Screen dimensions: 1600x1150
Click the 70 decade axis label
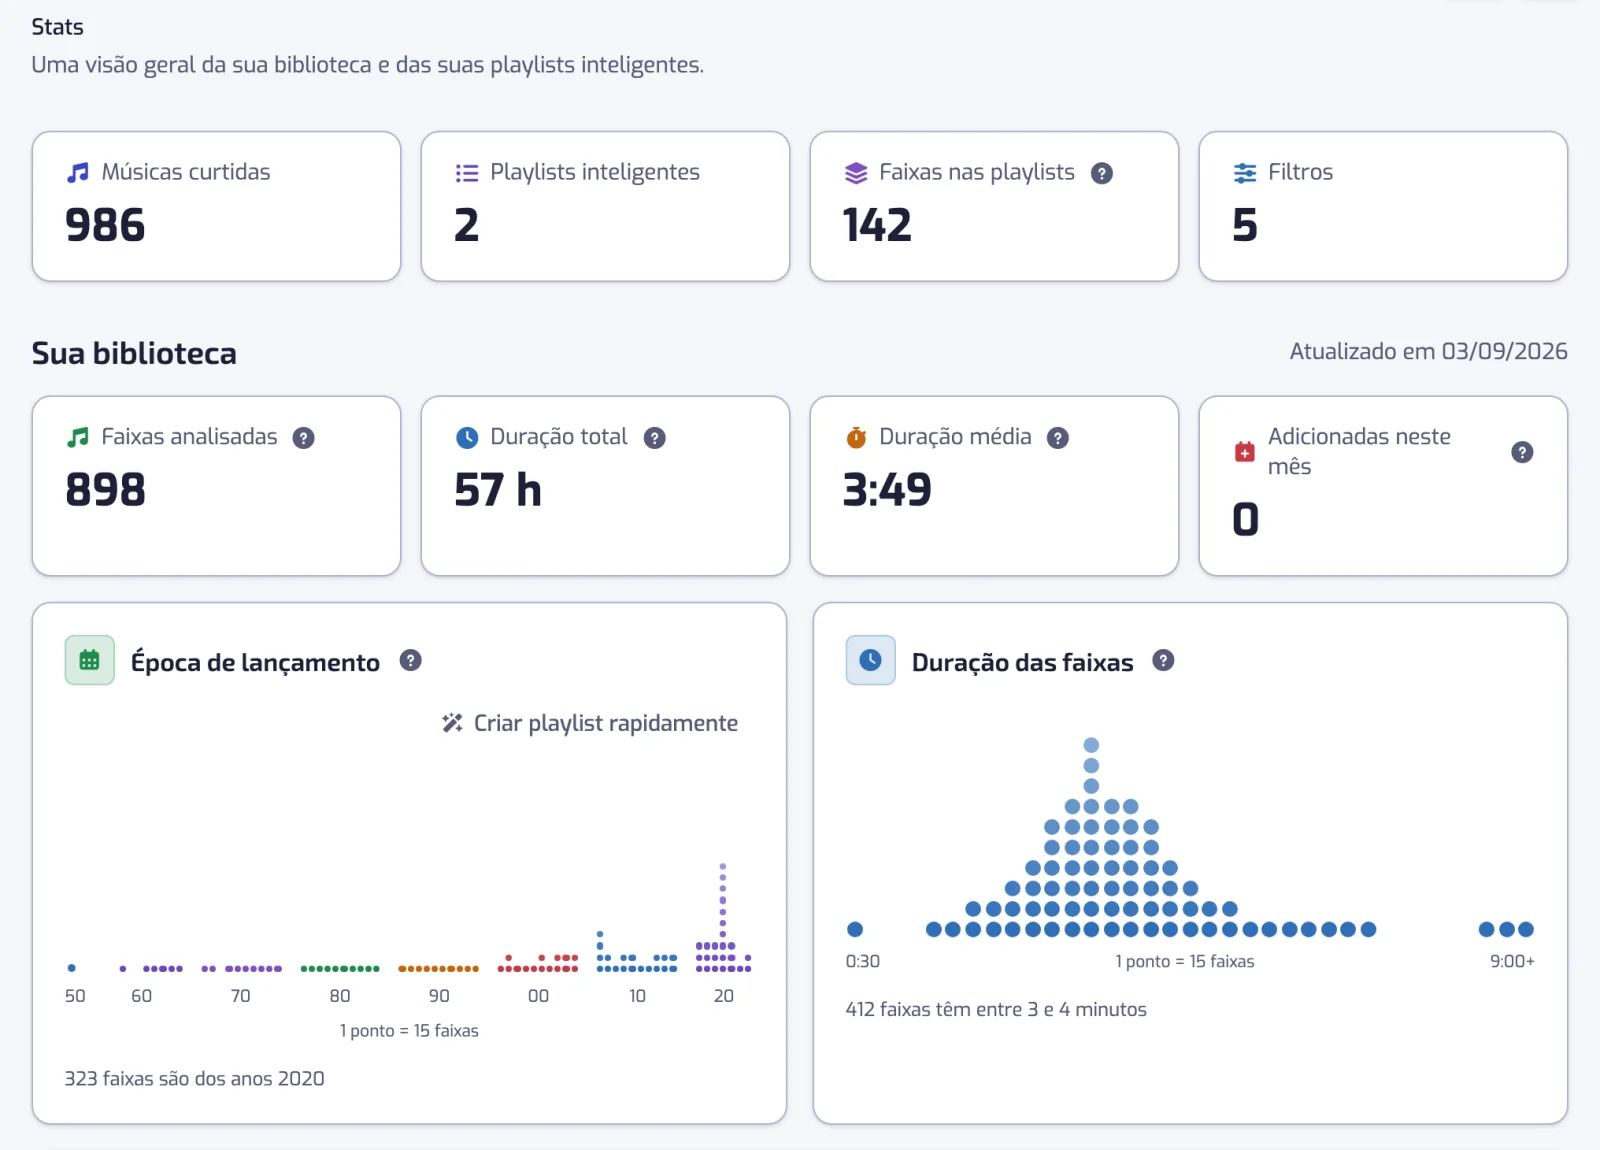coord(241,996)
